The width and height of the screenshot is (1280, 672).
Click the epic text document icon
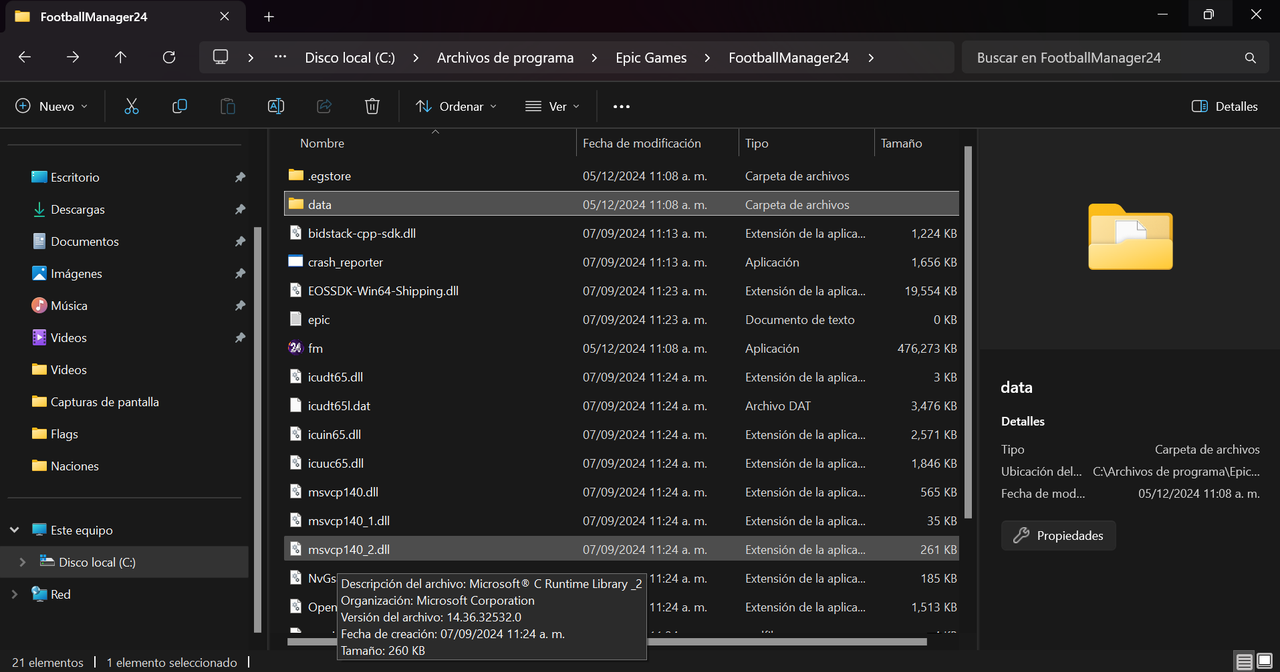click(295, 319)
